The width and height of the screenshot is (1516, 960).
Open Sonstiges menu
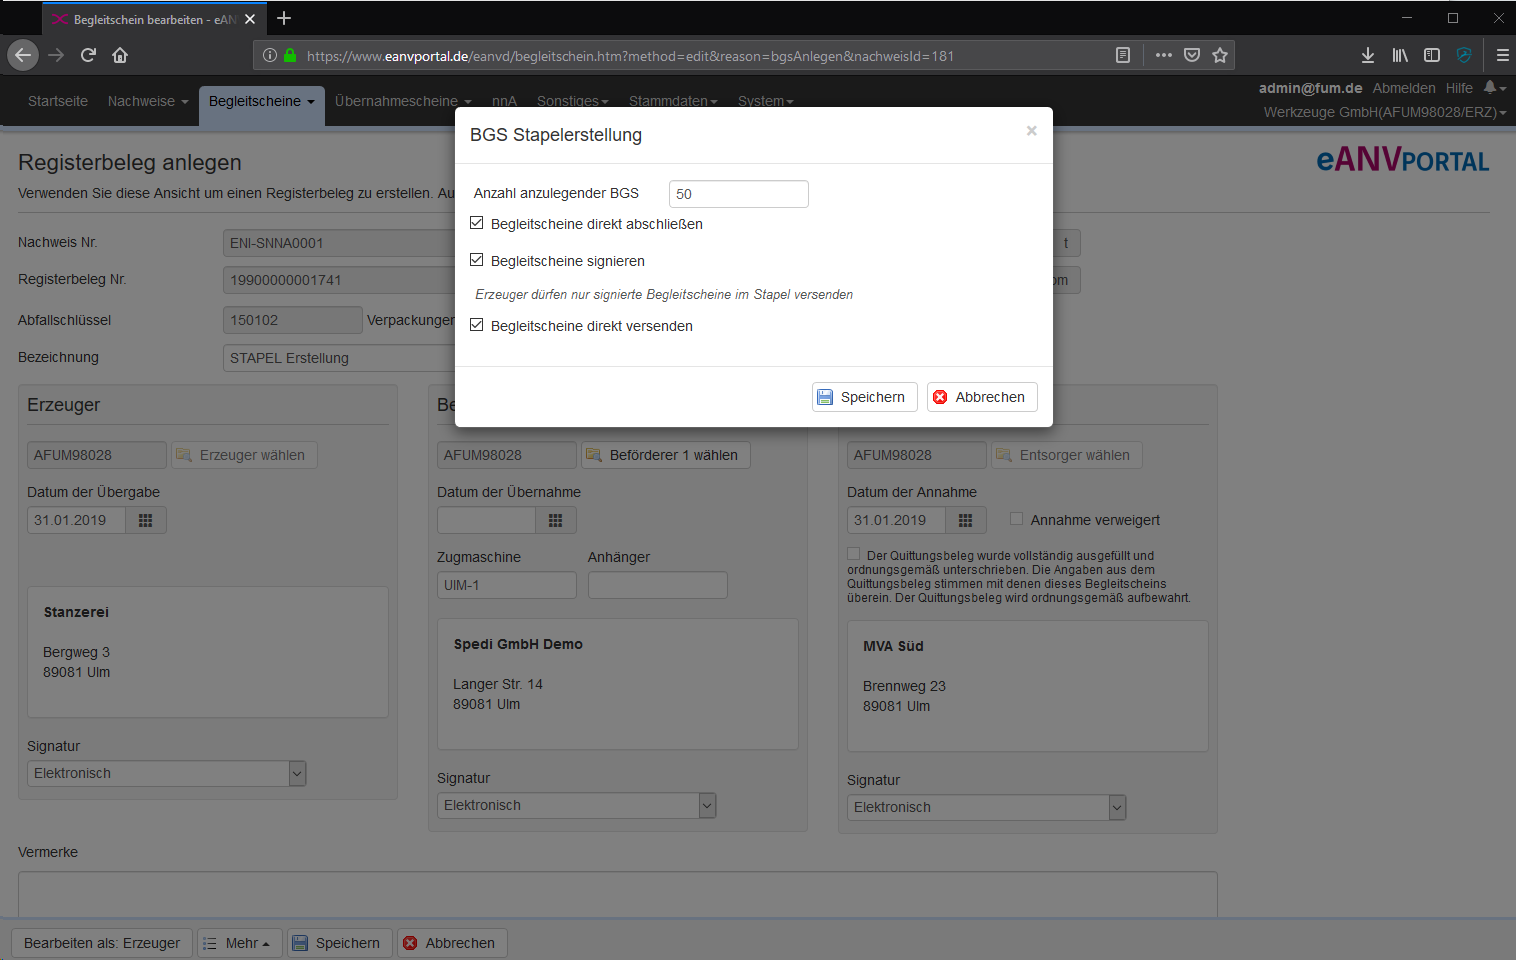tap(573, 101)
